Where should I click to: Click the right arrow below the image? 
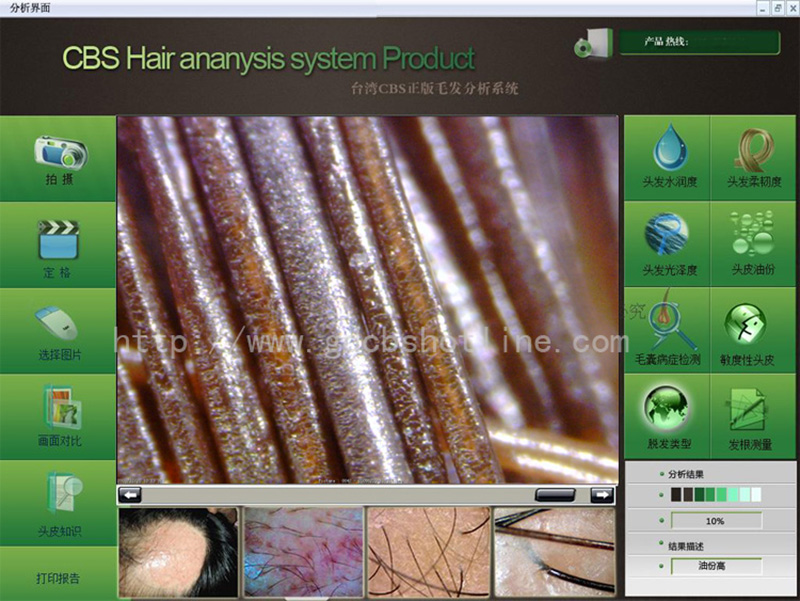click(x=601, y=494)
